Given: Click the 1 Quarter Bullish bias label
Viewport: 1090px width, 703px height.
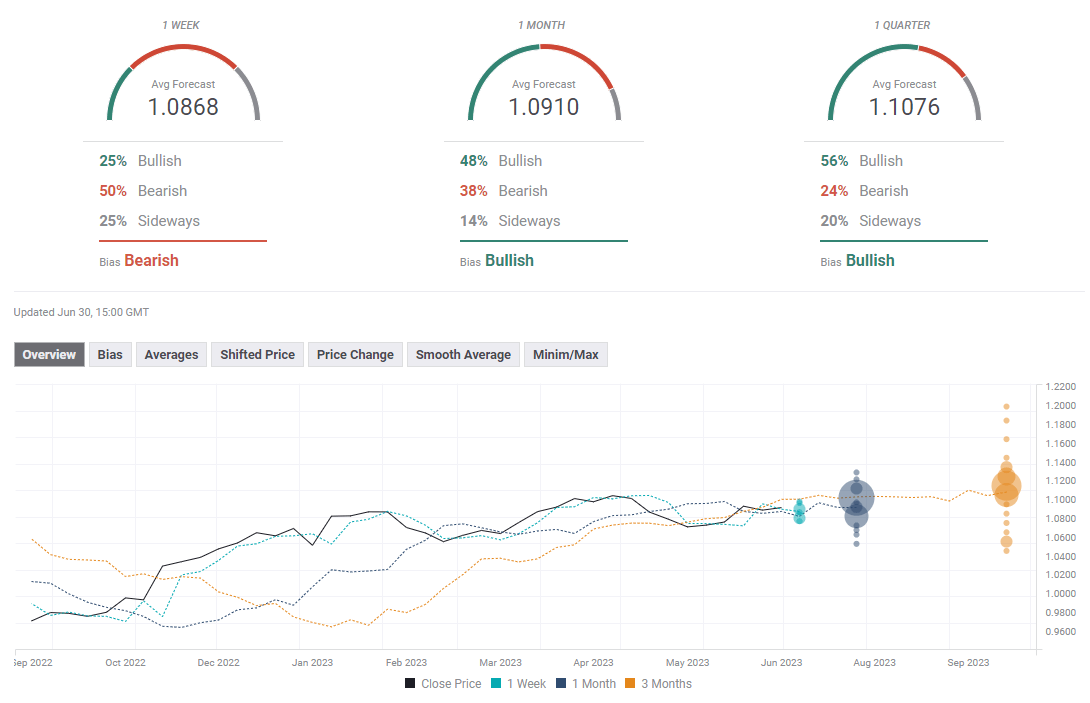Looking at the screenshot, I should pyautogui.click(x=870, y=261).
